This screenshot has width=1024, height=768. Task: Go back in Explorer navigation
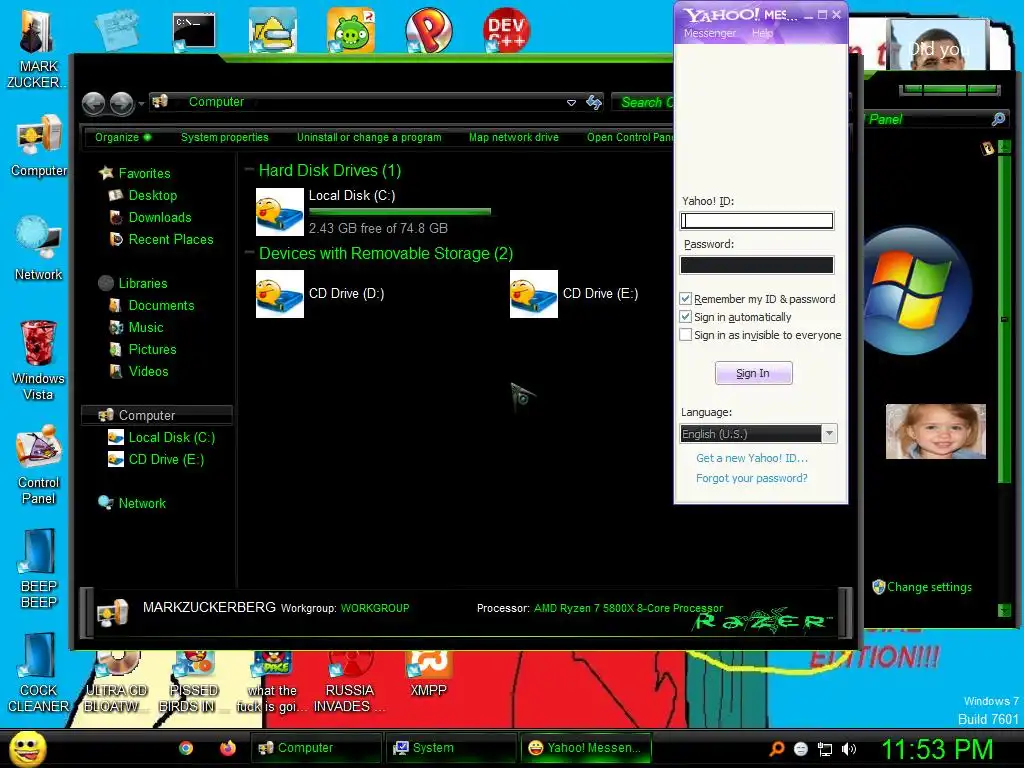coord(93,103)
